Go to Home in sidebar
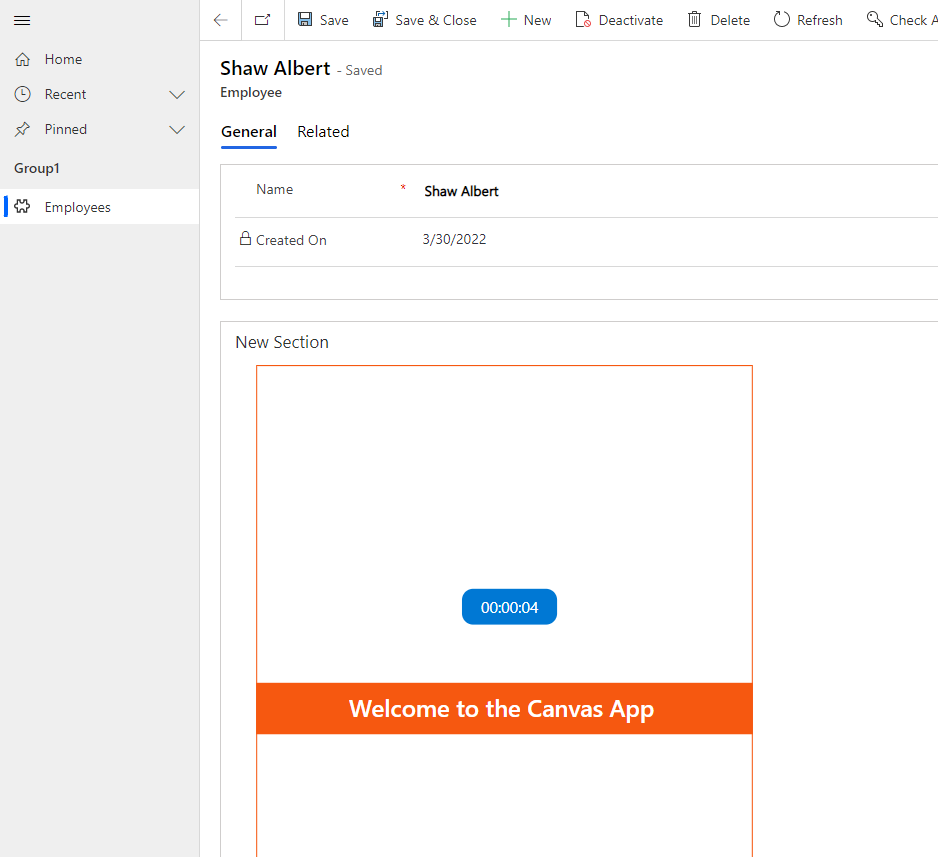This screenshot has height=857, width=938. click(63, 59)
